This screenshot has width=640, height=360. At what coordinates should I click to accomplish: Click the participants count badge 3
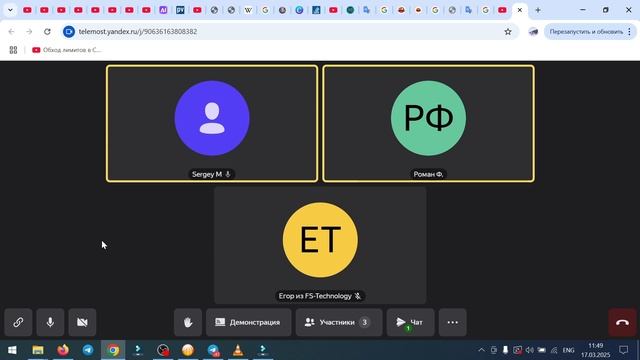364,322
